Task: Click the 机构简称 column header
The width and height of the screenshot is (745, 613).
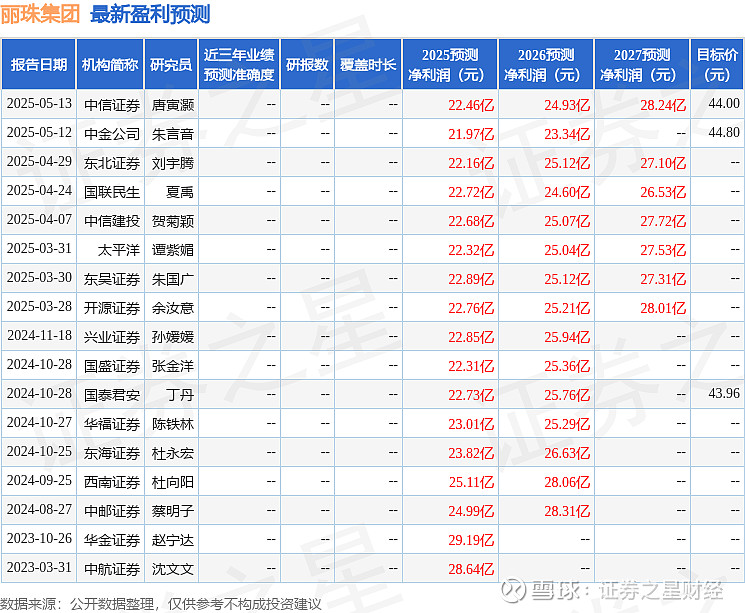Action: pyautogui.click(x=110, y=65)
